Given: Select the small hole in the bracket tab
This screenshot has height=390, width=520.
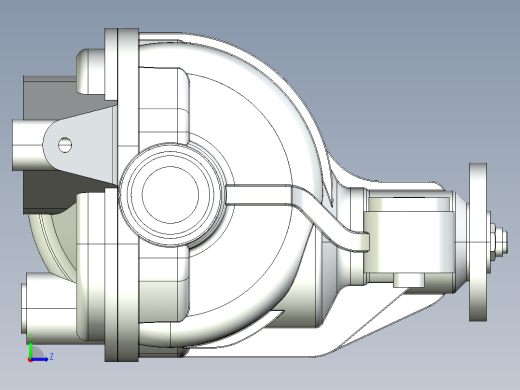Looking at the screenshot, I should tap(65, 145).
